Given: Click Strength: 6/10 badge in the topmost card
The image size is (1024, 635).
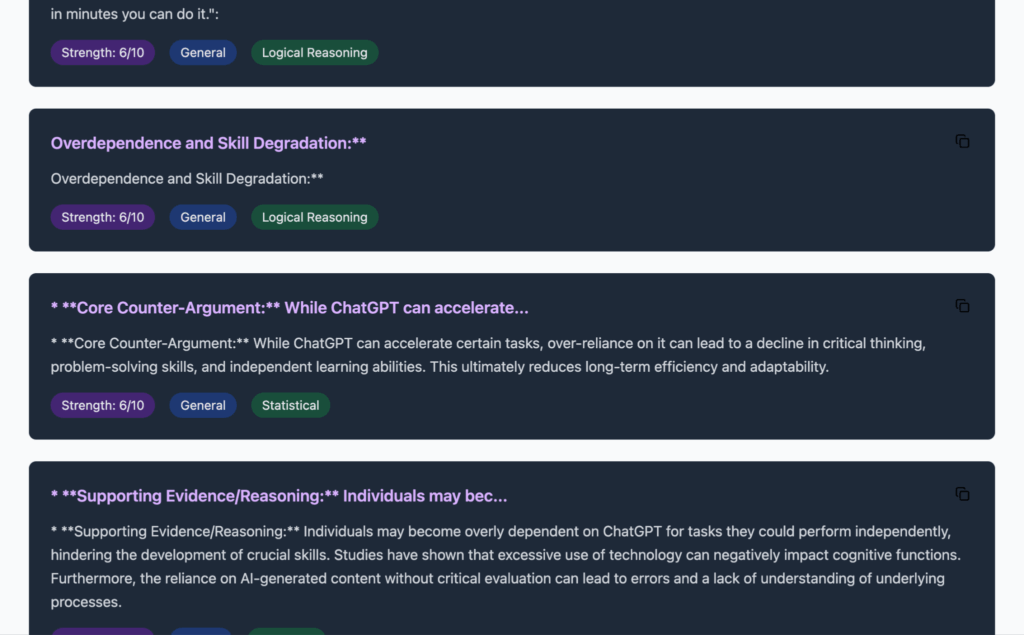Looking at the screenshot, I should 103,53.
